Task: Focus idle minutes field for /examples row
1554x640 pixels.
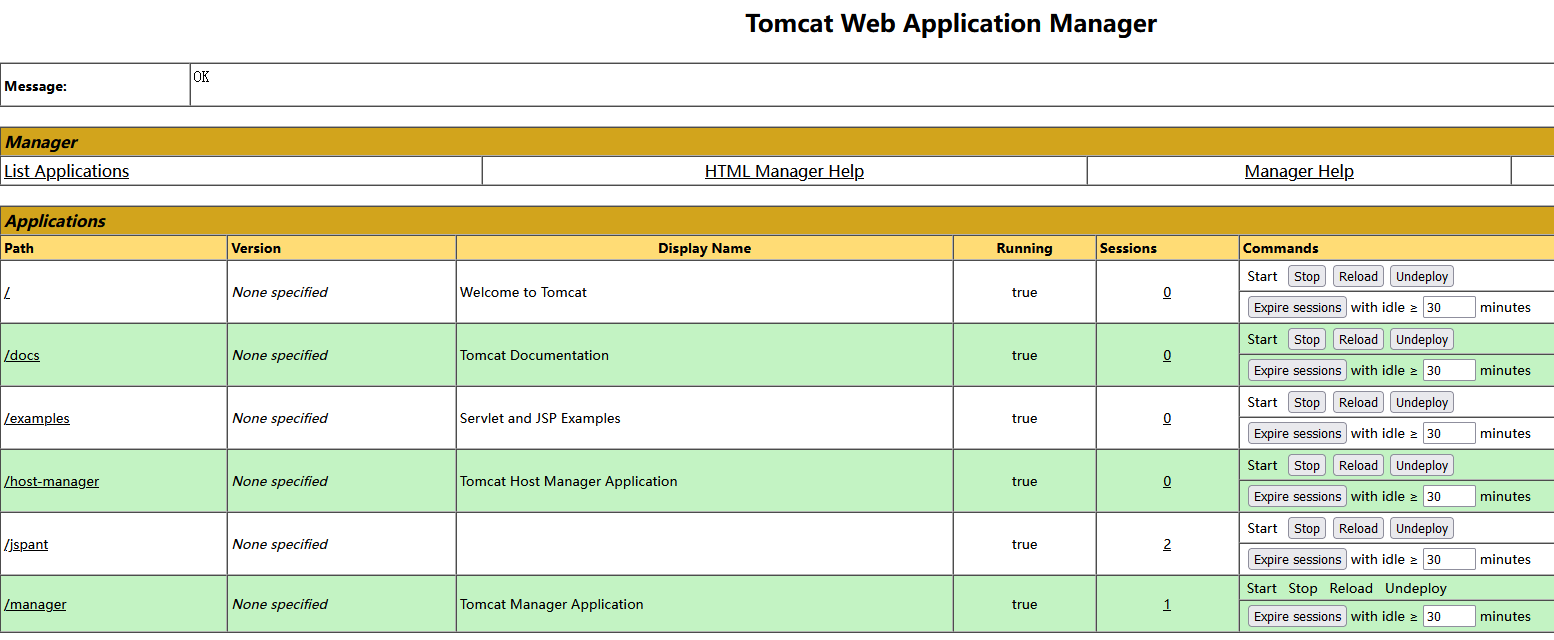Action: click(x=1449, y=433)
